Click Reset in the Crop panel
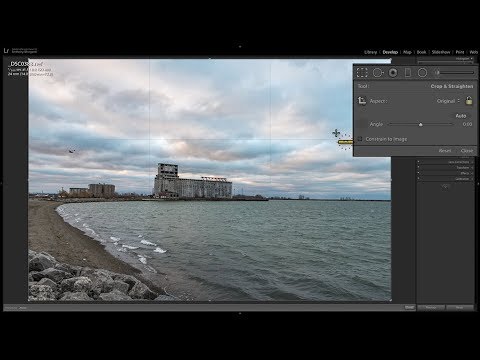Image resolution: width=480 pixels, height=360 pixels. 445,151
